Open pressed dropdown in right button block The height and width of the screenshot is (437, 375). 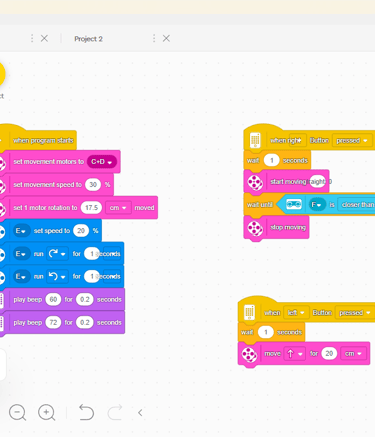(x=352, y=141)
